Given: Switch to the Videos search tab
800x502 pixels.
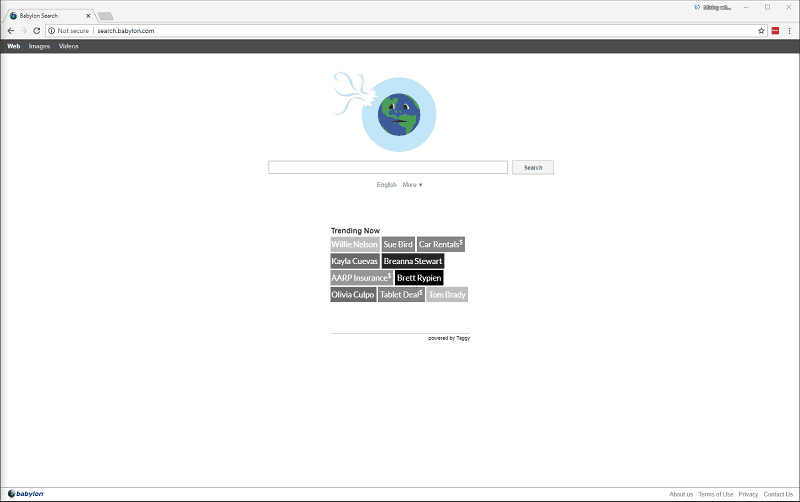Looking at the screenshot, I should tap(68, 46).
